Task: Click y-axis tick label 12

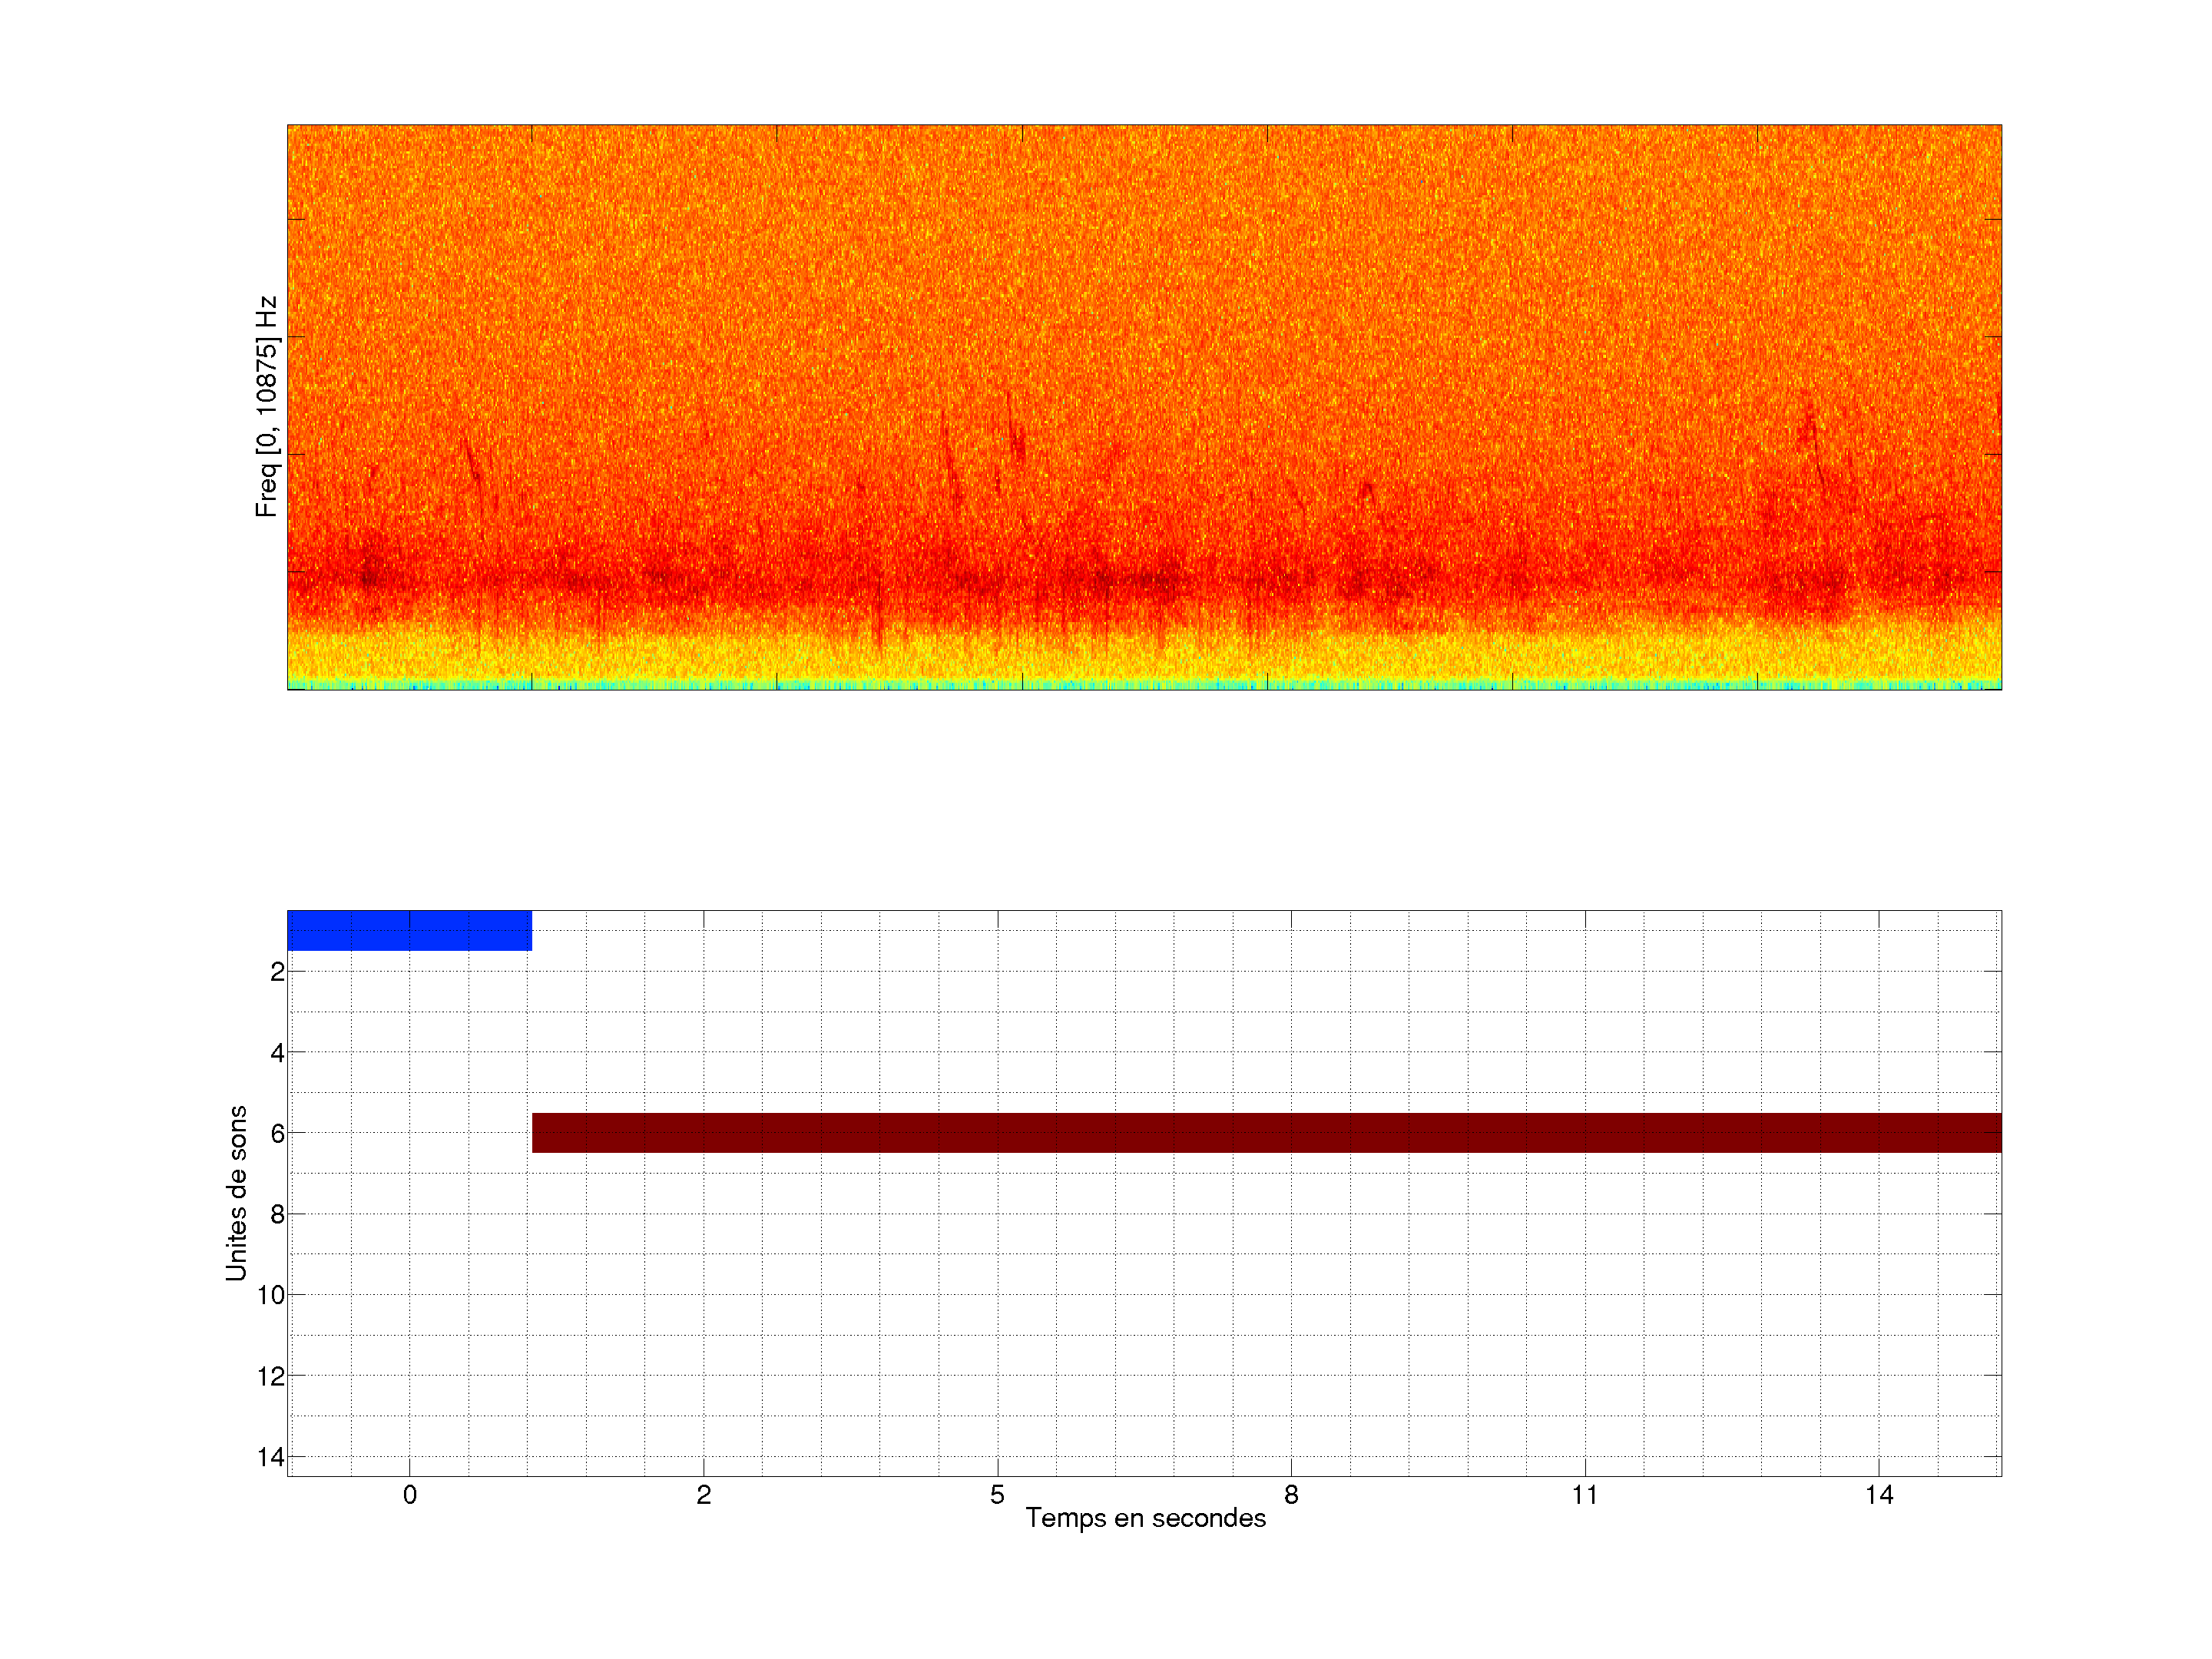Action: pos(271,1377)
